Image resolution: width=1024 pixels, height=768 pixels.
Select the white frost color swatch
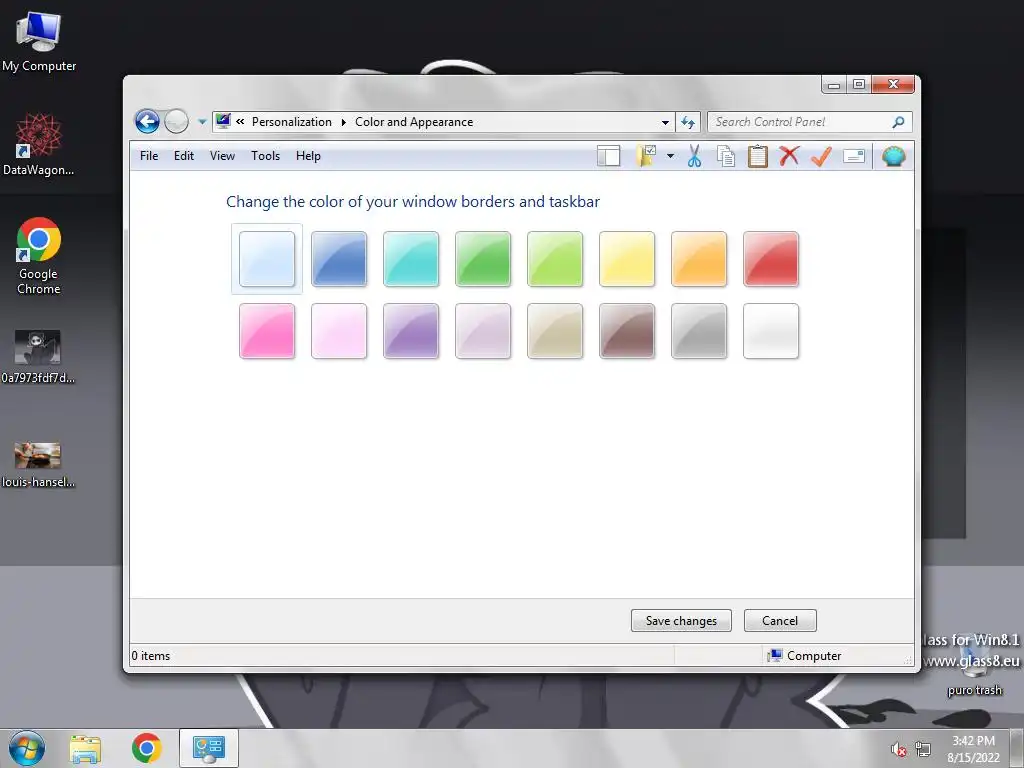pos(771,331)
